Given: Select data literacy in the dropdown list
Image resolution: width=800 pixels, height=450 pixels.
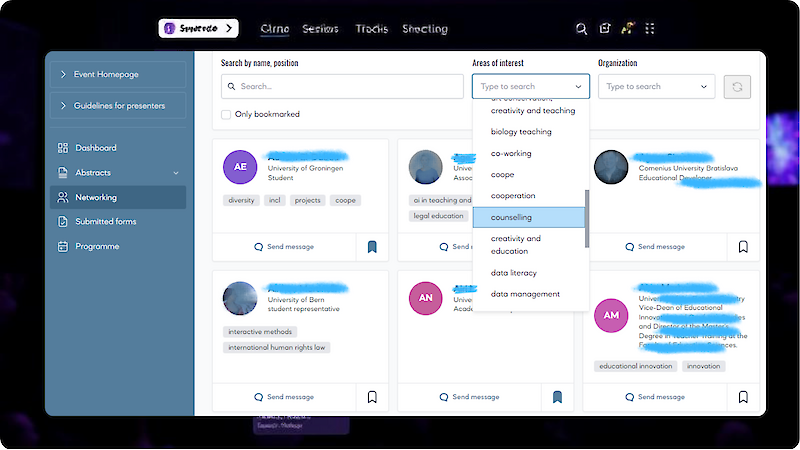Looking at the screenshot, I should [514, 273].
